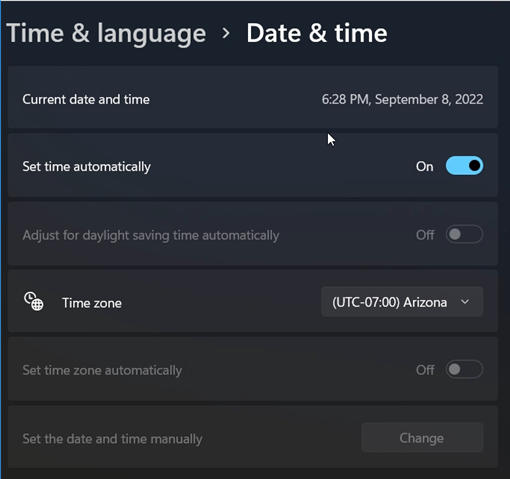Open the (UTC-07:00) Arizona time zone dropdown

tap(402, 302)
